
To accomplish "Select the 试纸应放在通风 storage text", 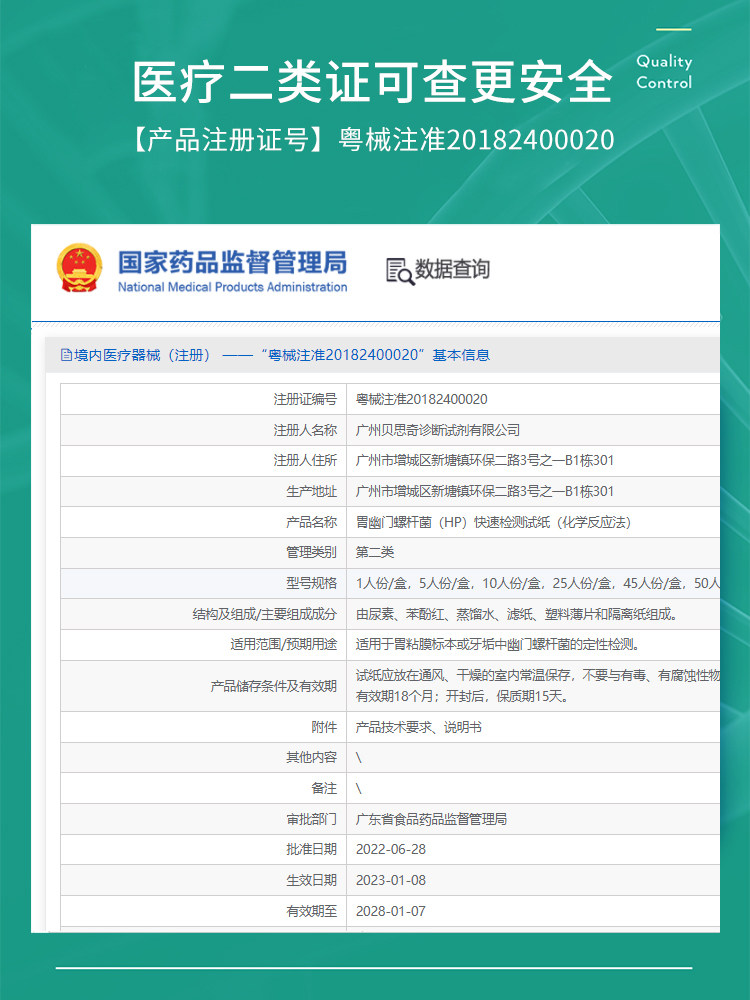I will click(538, 675).
